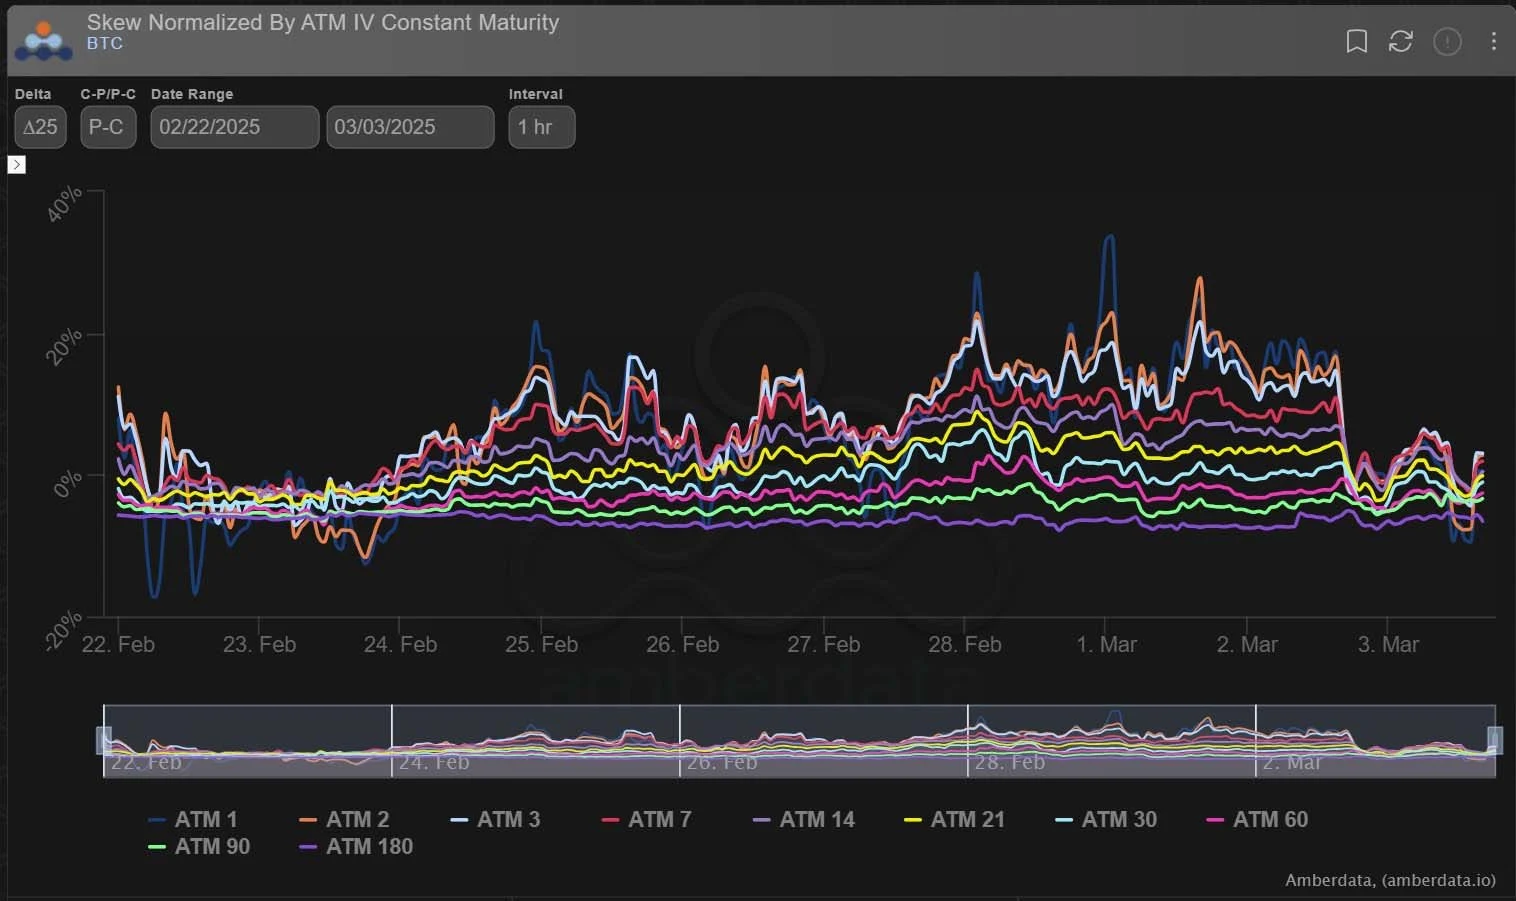The width and height of the screenshot is (1516, 901).
Task: Click the Amberdata (amberdata.io) credit link
Action: [x=1390, y=880]
